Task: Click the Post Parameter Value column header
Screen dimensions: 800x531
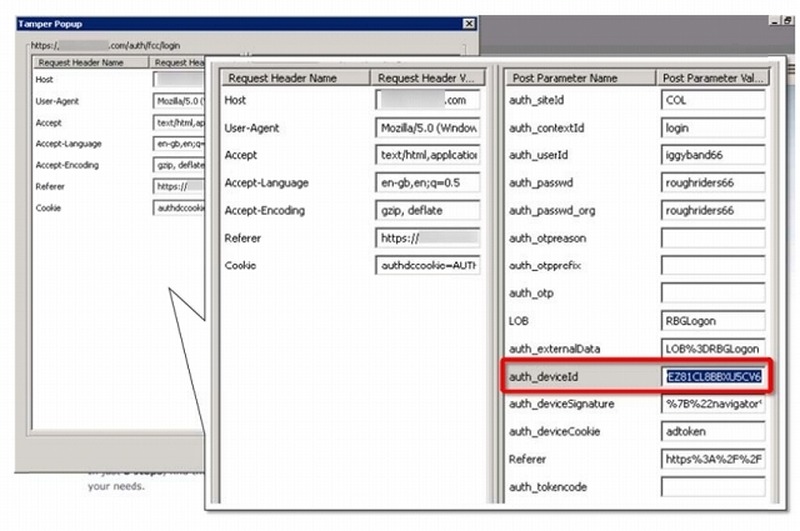Action: tap(714, 78)
